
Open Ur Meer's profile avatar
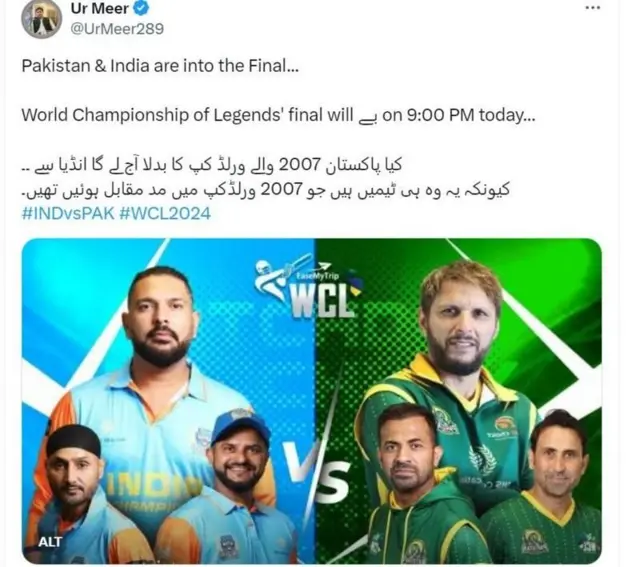(x=42, y=18)
